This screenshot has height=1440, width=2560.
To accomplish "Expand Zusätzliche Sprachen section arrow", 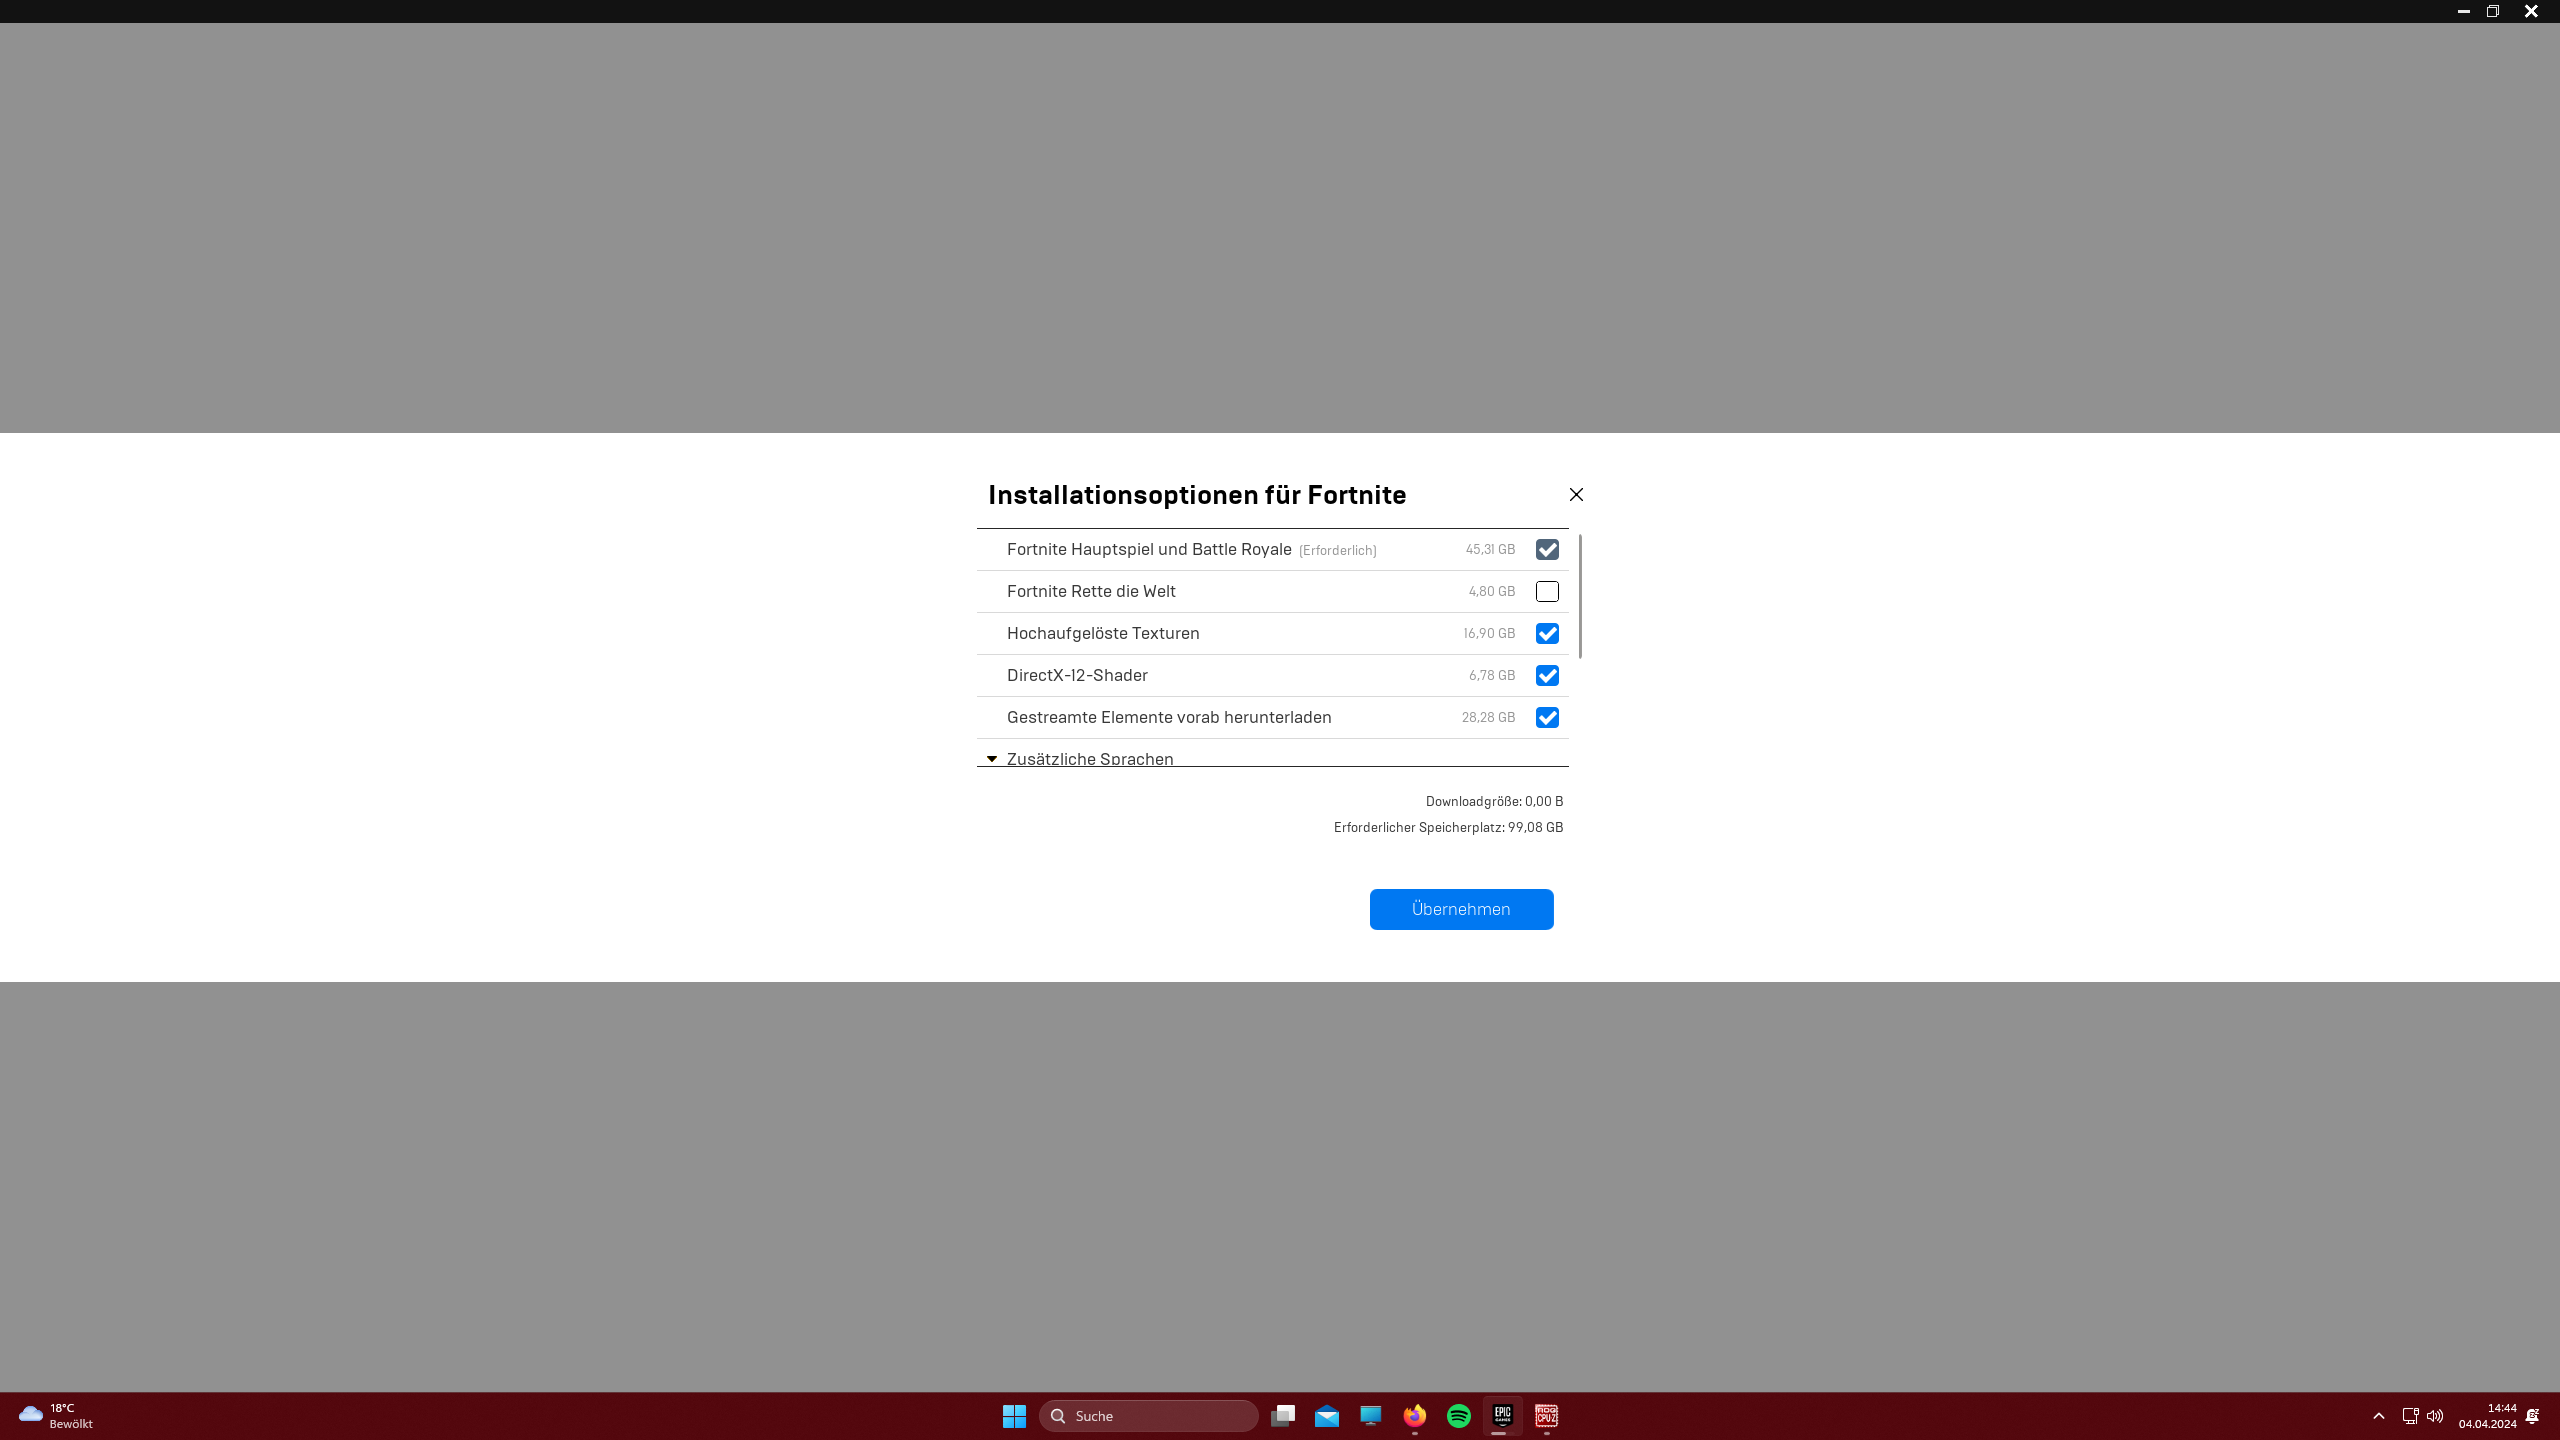I will point(992,758).
